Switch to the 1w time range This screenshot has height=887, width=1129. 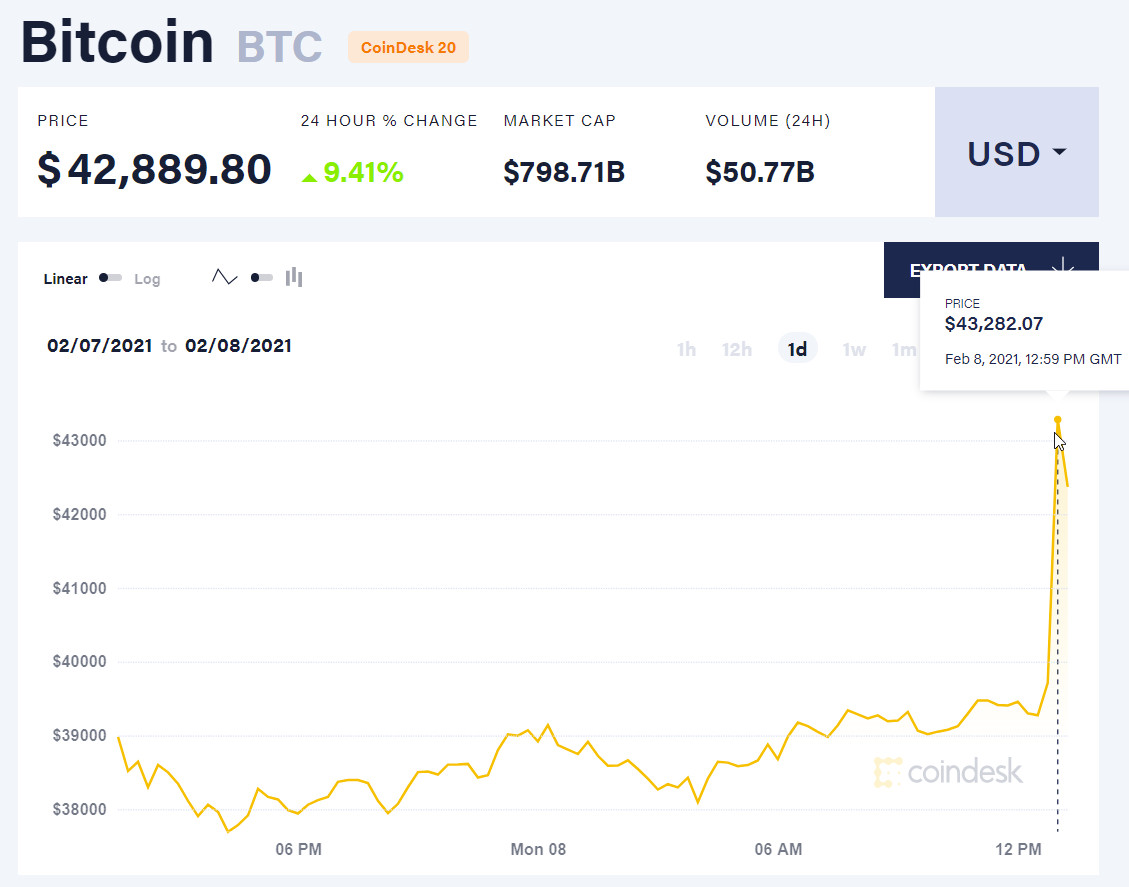coord(854,349)
